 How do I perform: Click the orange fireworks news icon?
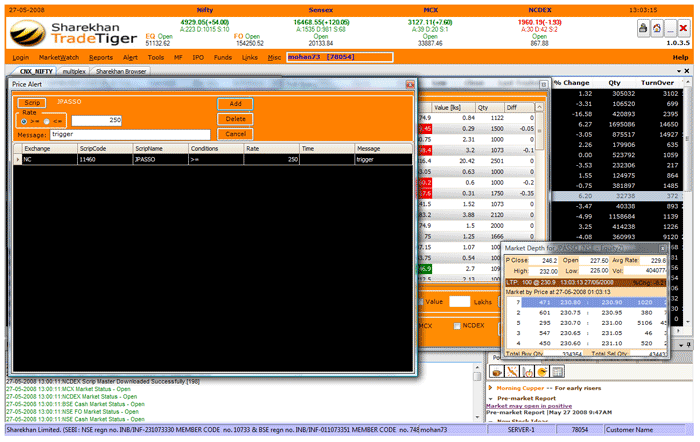click(x=512, y=371)
